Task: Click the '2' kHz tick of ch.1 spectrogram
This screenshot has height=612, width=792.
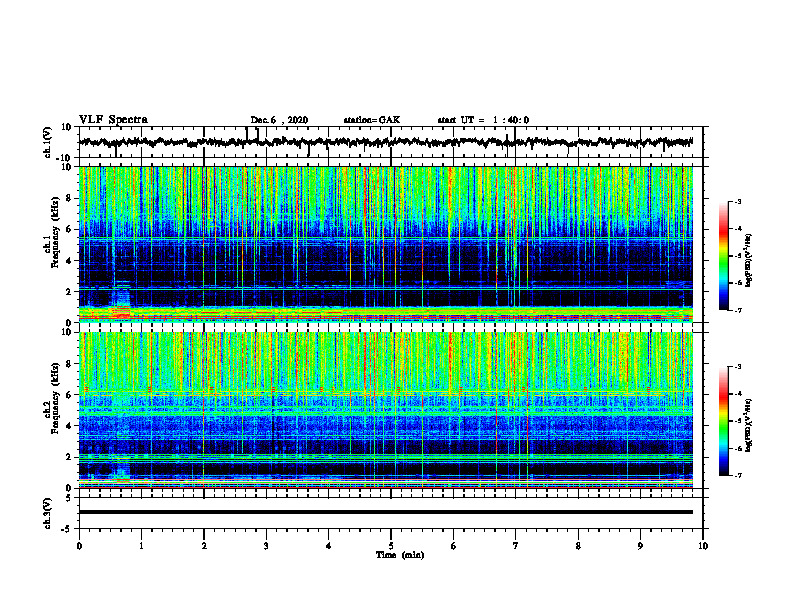Action: 69,292
